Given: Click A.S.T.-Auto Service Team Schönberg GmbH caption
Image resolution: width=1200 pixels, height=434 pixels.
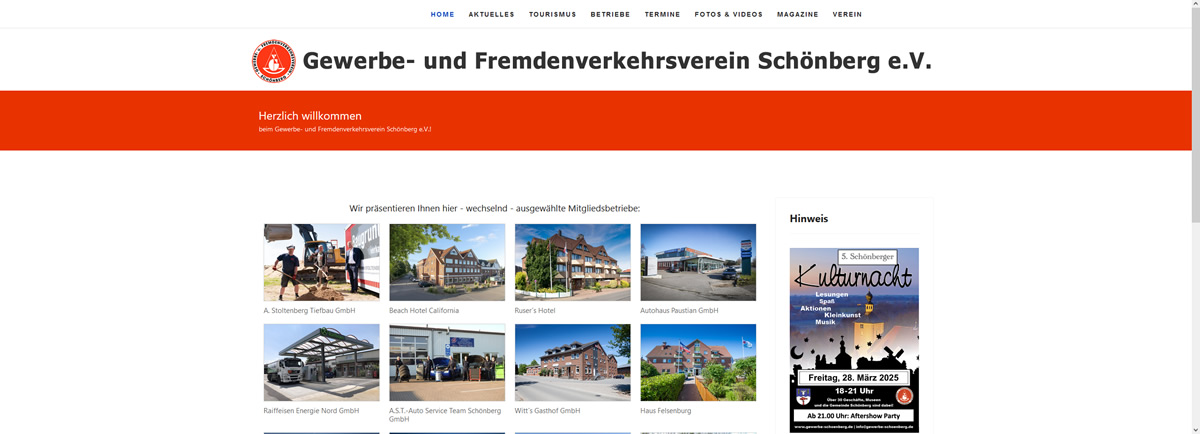Looking at the screenshot, I should (446, 415).
